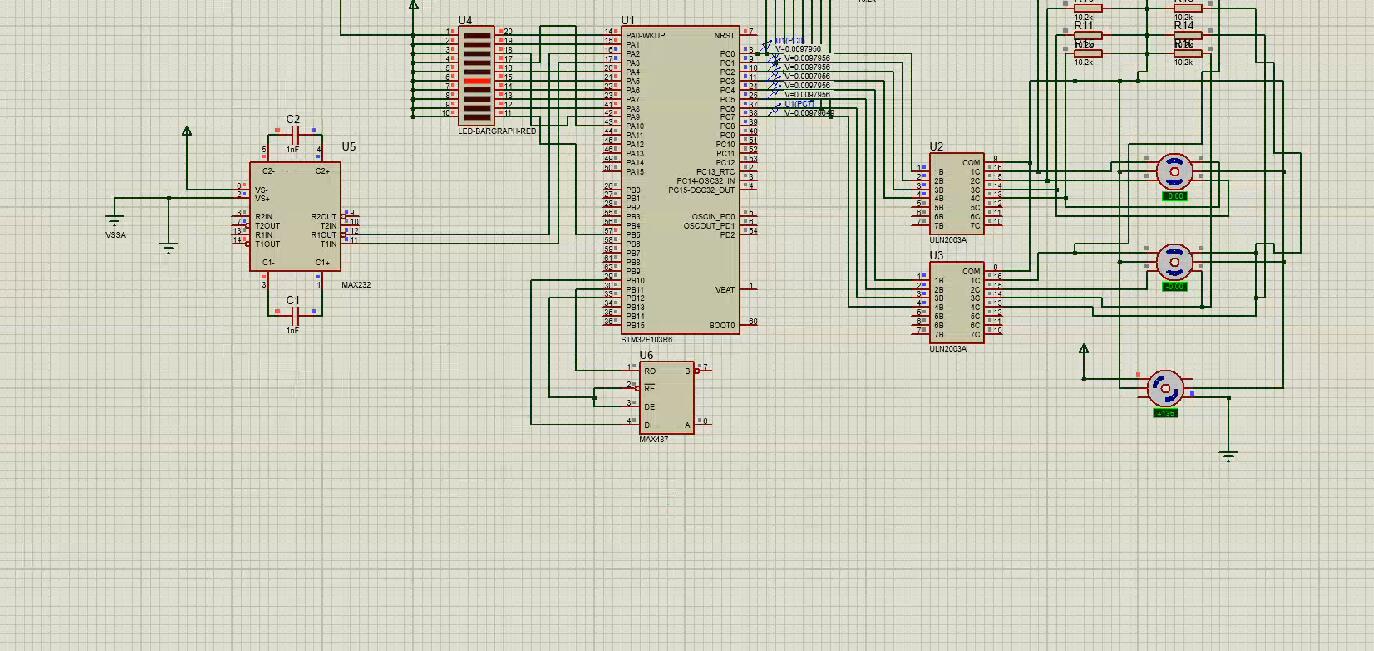Click the lit red segment of the bargraph
The image size is (1374, 651).
(x=478, y=81)
